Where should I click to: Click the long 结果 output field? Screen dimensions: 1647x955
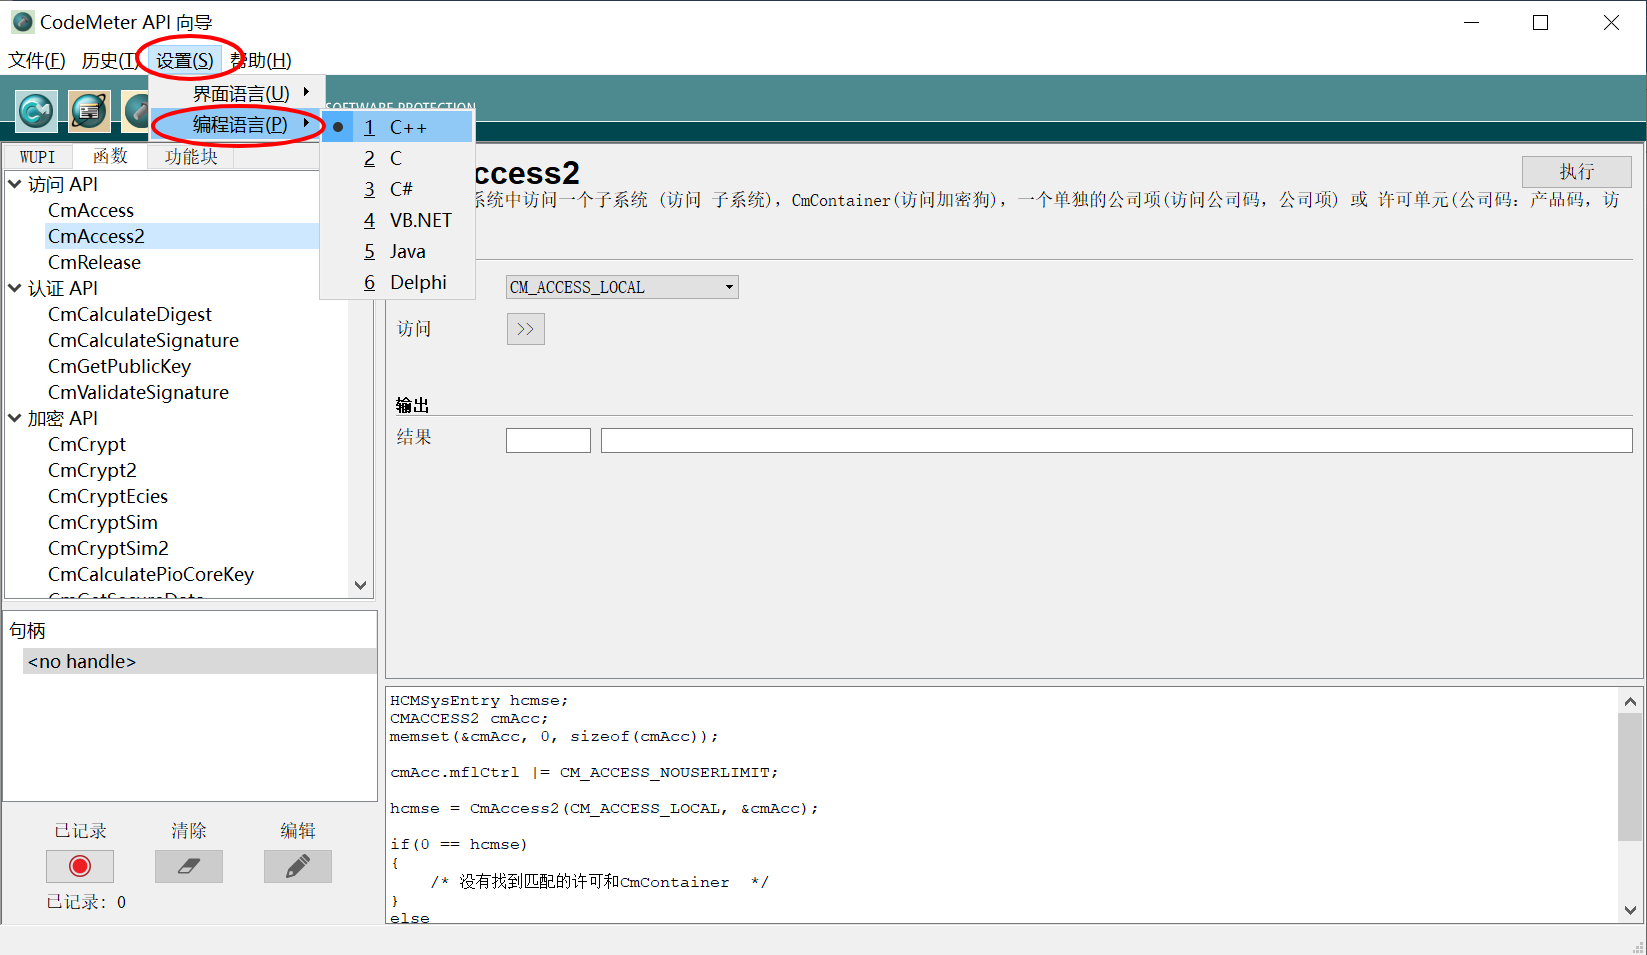1116,440
